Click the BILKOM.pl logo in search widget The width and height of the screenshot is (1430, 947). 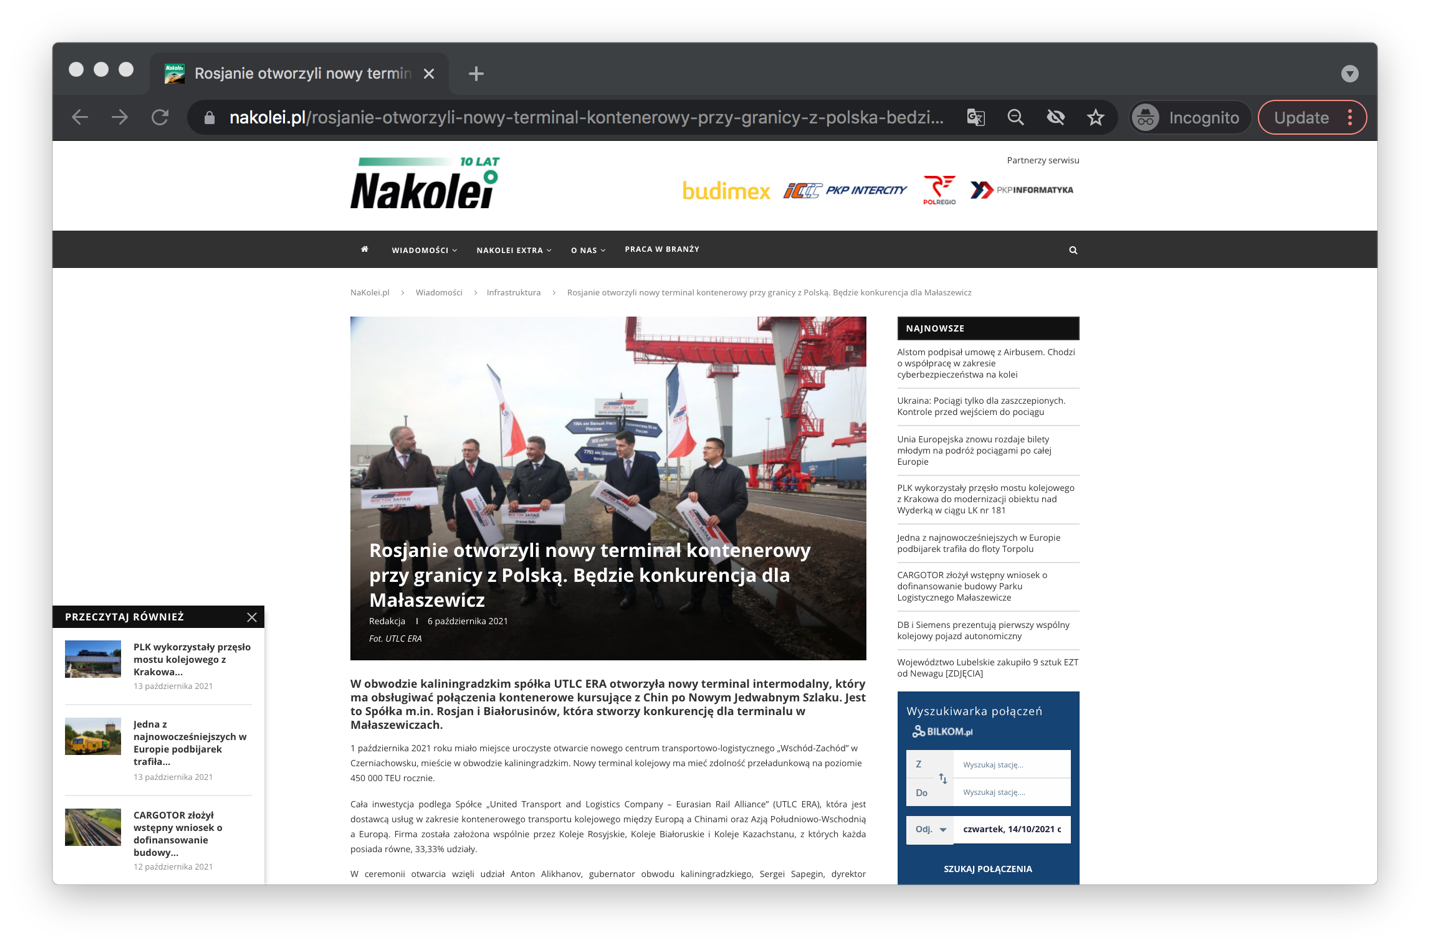click(x=942, y=732)
